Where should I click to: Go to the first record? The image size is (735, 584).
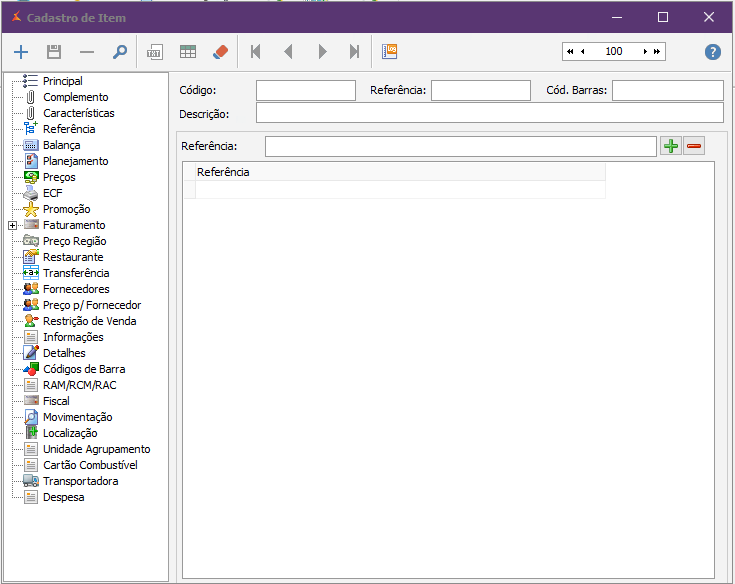click(x=256, y=52)
